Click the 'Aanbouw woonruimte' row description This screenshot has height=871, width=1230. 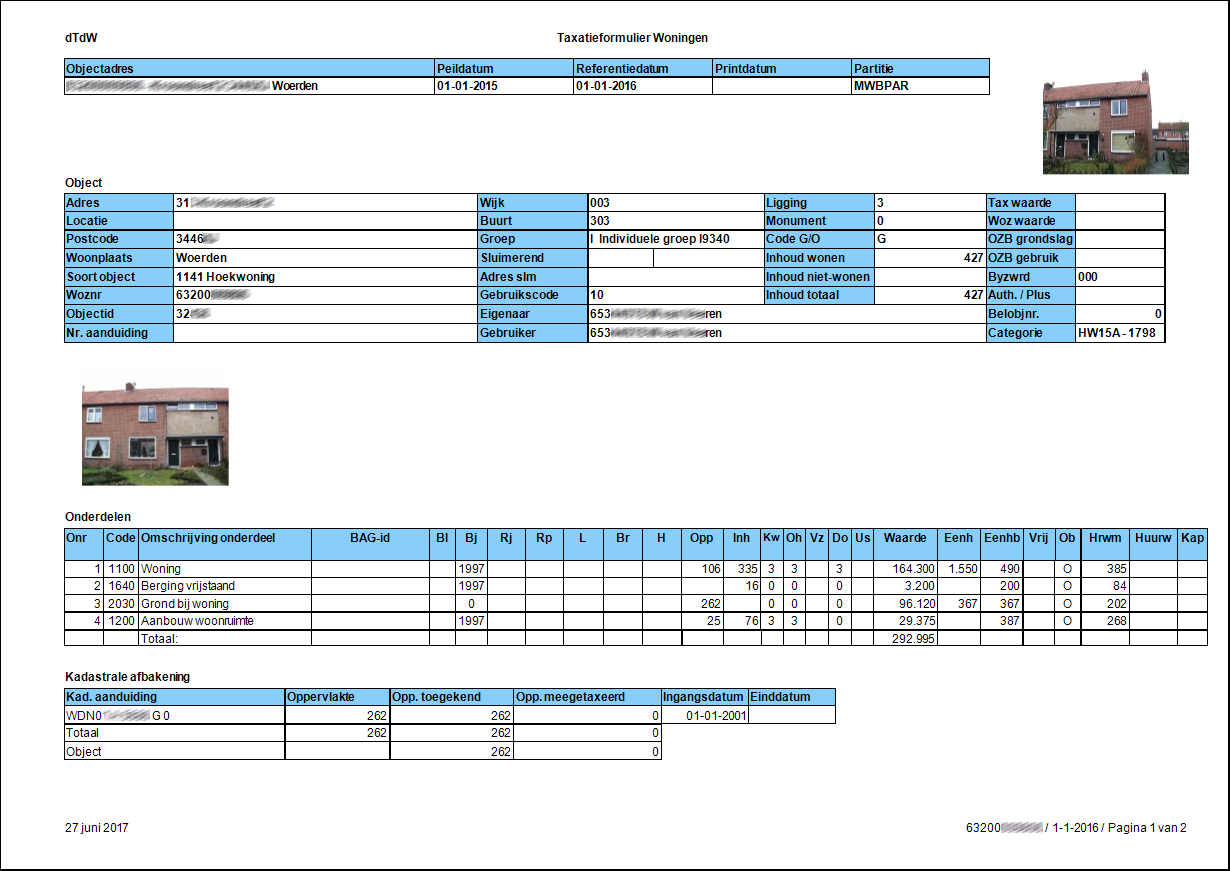[197, 621]
